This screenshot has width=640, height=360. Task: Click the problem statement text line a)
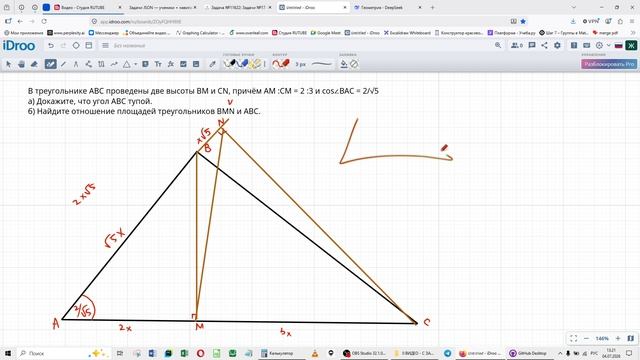pos(90,101)
